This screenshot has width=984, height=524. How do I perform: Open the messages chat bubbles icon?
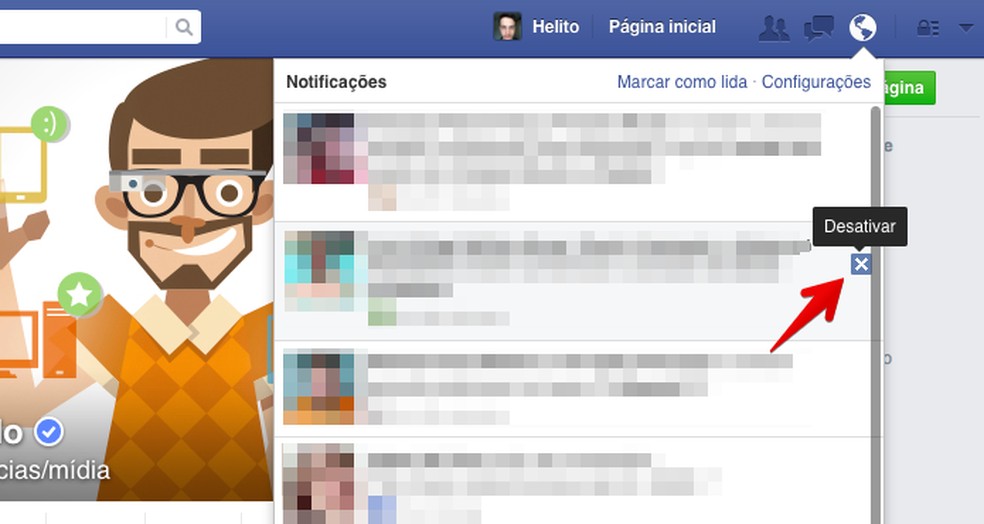(x=818, y=28)
